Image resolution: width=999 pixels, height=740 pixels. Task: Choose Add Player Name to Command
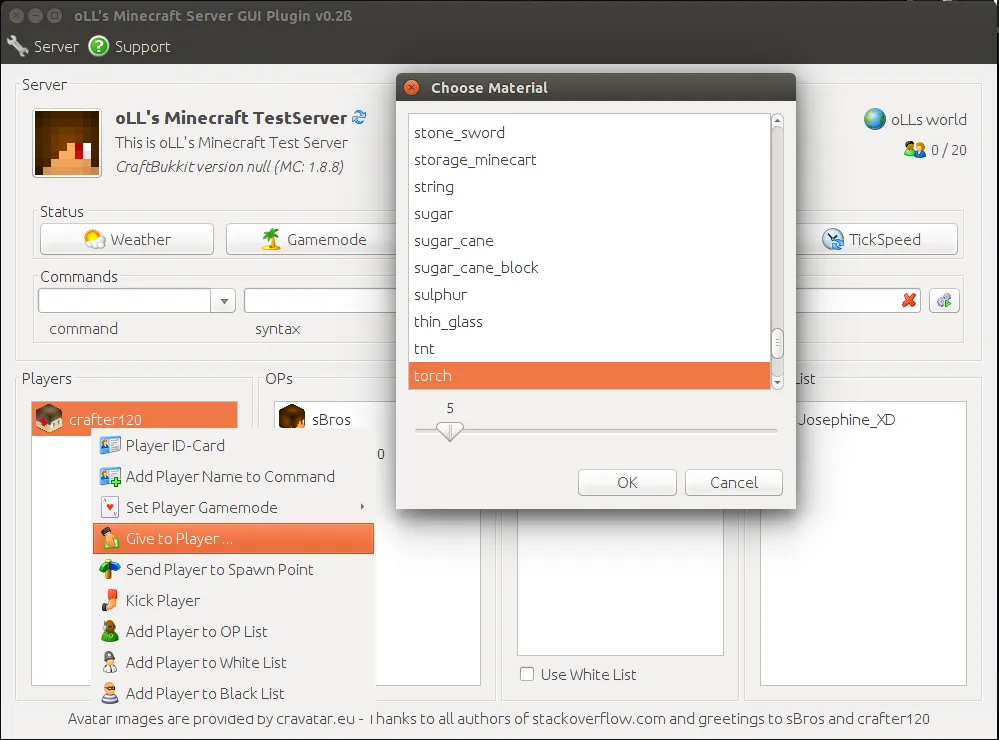click(233, 476)
